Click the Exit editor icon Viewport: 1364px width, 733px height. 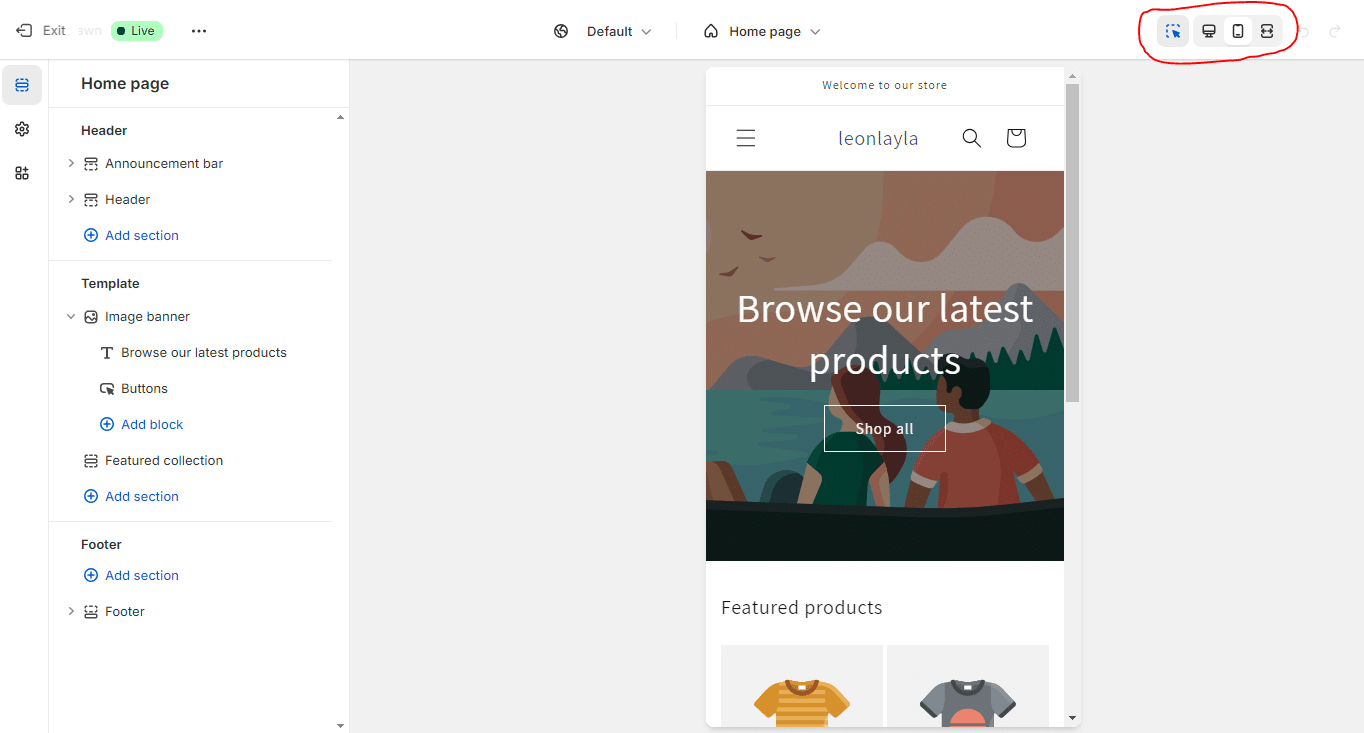24,31
